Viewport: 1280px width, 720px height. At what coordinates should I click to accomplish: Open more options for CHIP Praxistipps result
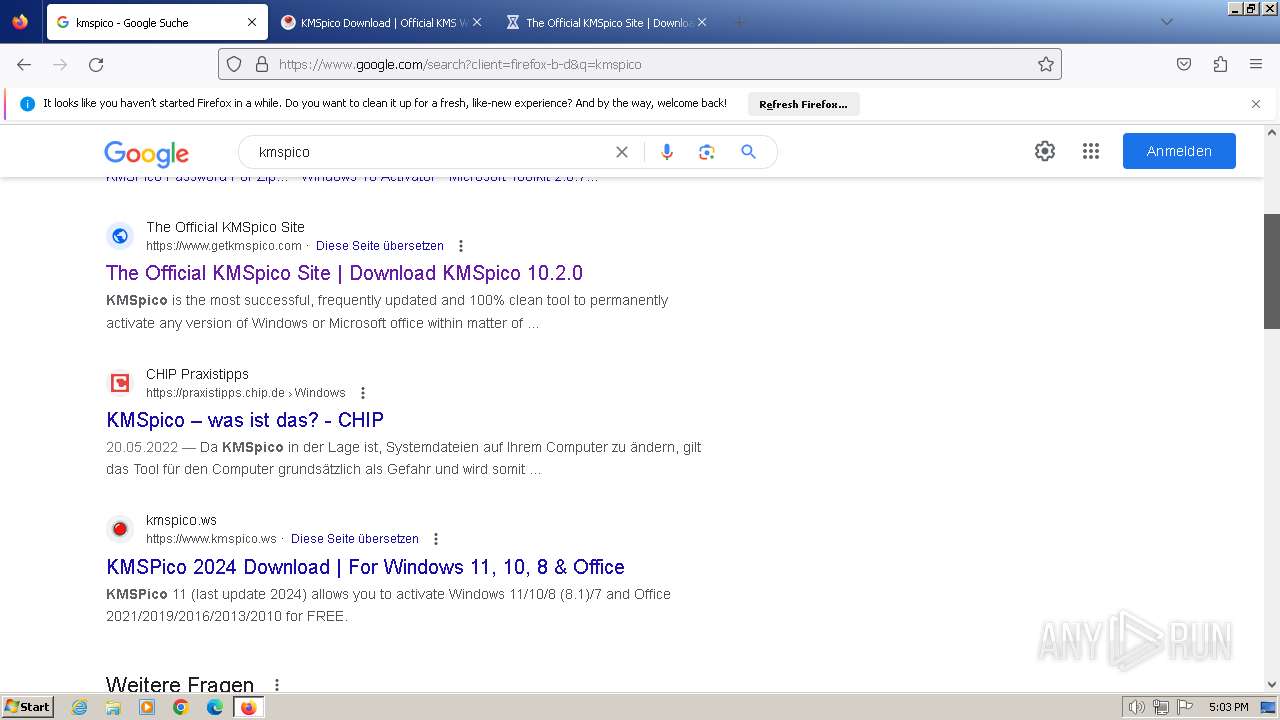[x=363, y=393]
